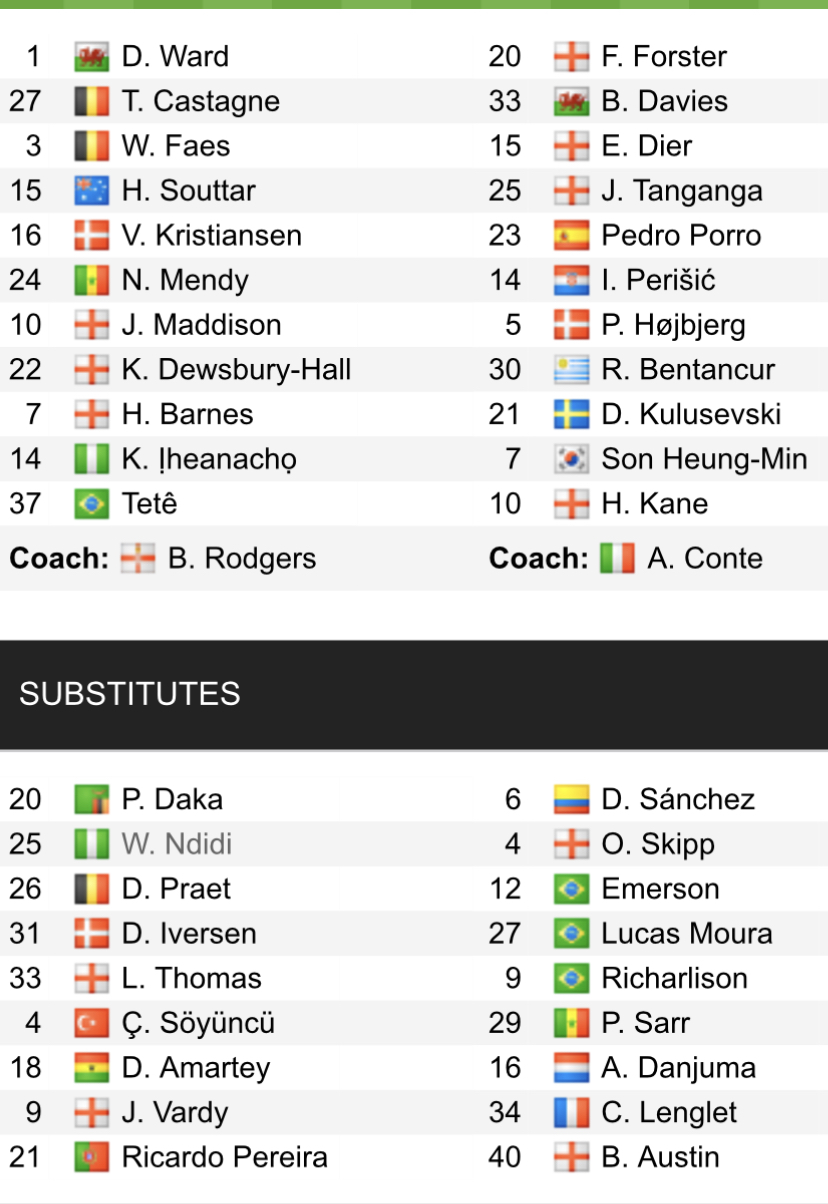
Task: Click the Spain flag beside Pedro Porro
Action: pos(571,236)
